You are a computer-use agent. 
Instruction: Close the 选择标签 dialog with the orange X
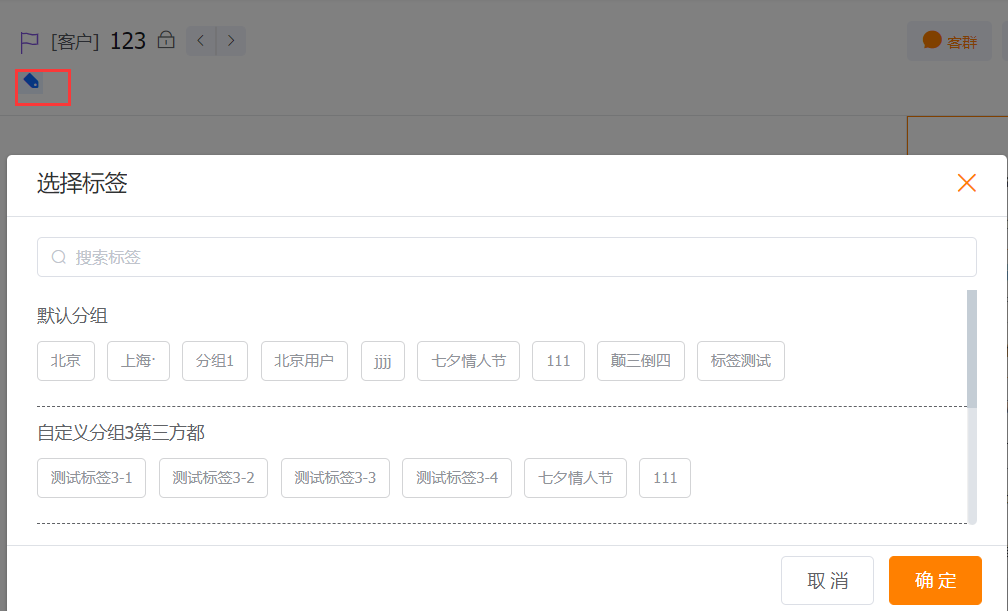(x=966, y=182)
